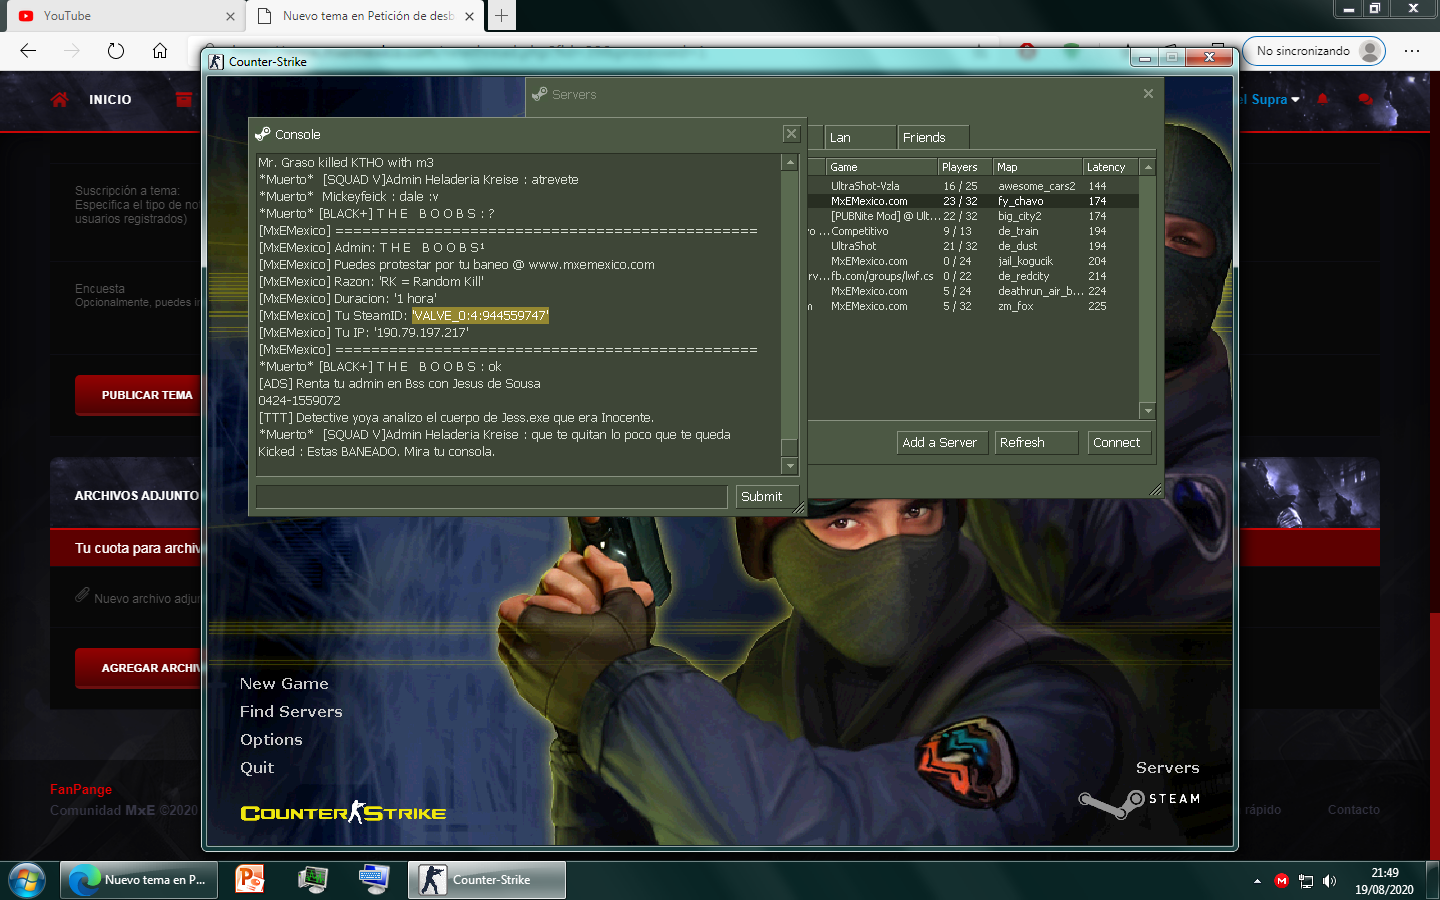The width and height of the screenshot is (1440, 900).
Task: Select the deathrun_air_b server row
Action: pyautogui.click(x=972, y=291)
